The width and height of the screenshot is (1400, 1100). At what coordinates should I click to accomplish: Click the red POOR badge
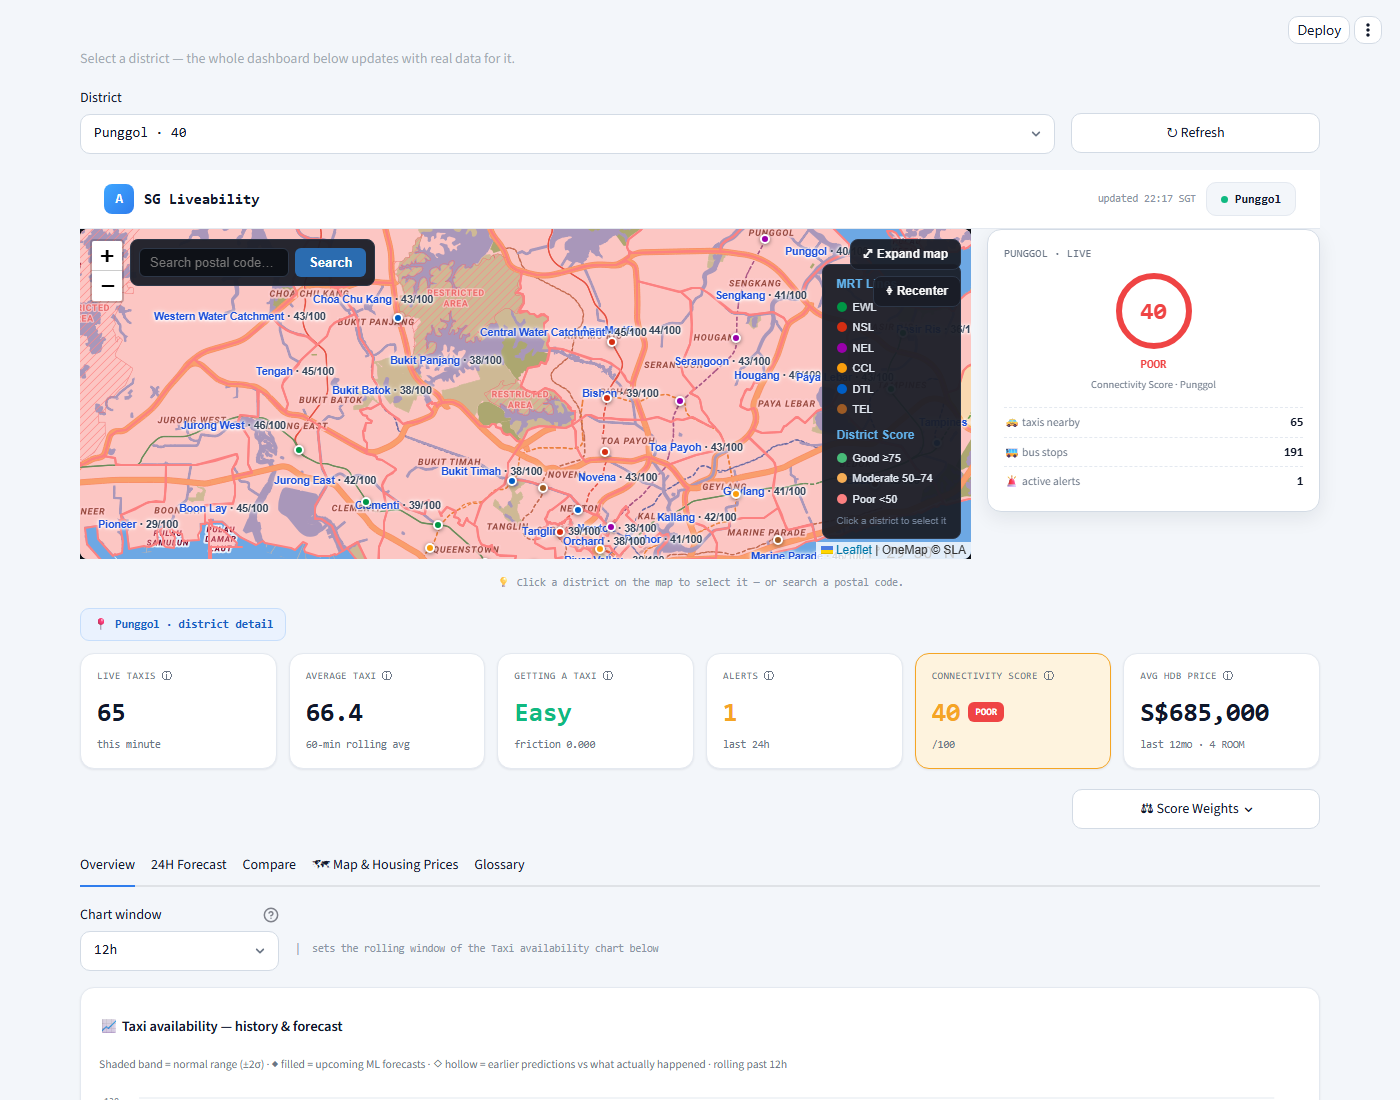[986, 712]
